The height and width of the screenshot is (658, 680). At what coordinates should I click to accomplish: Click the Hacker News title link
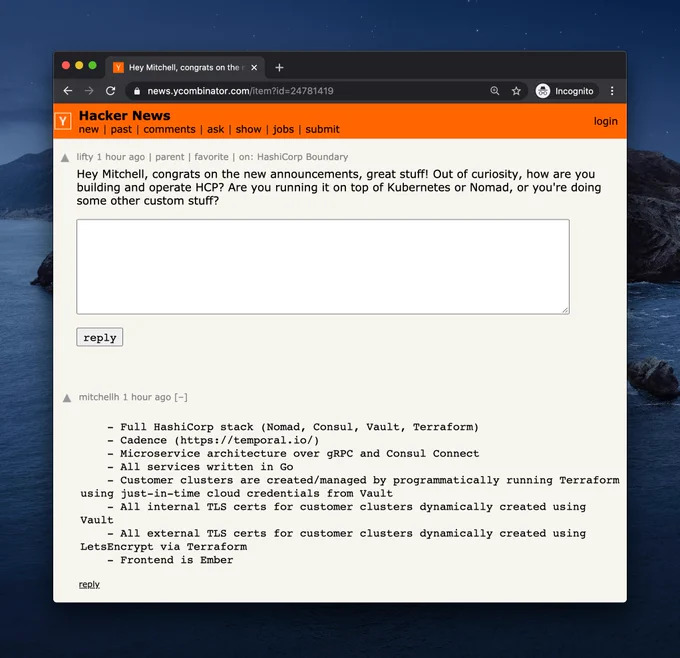[124, 115]
